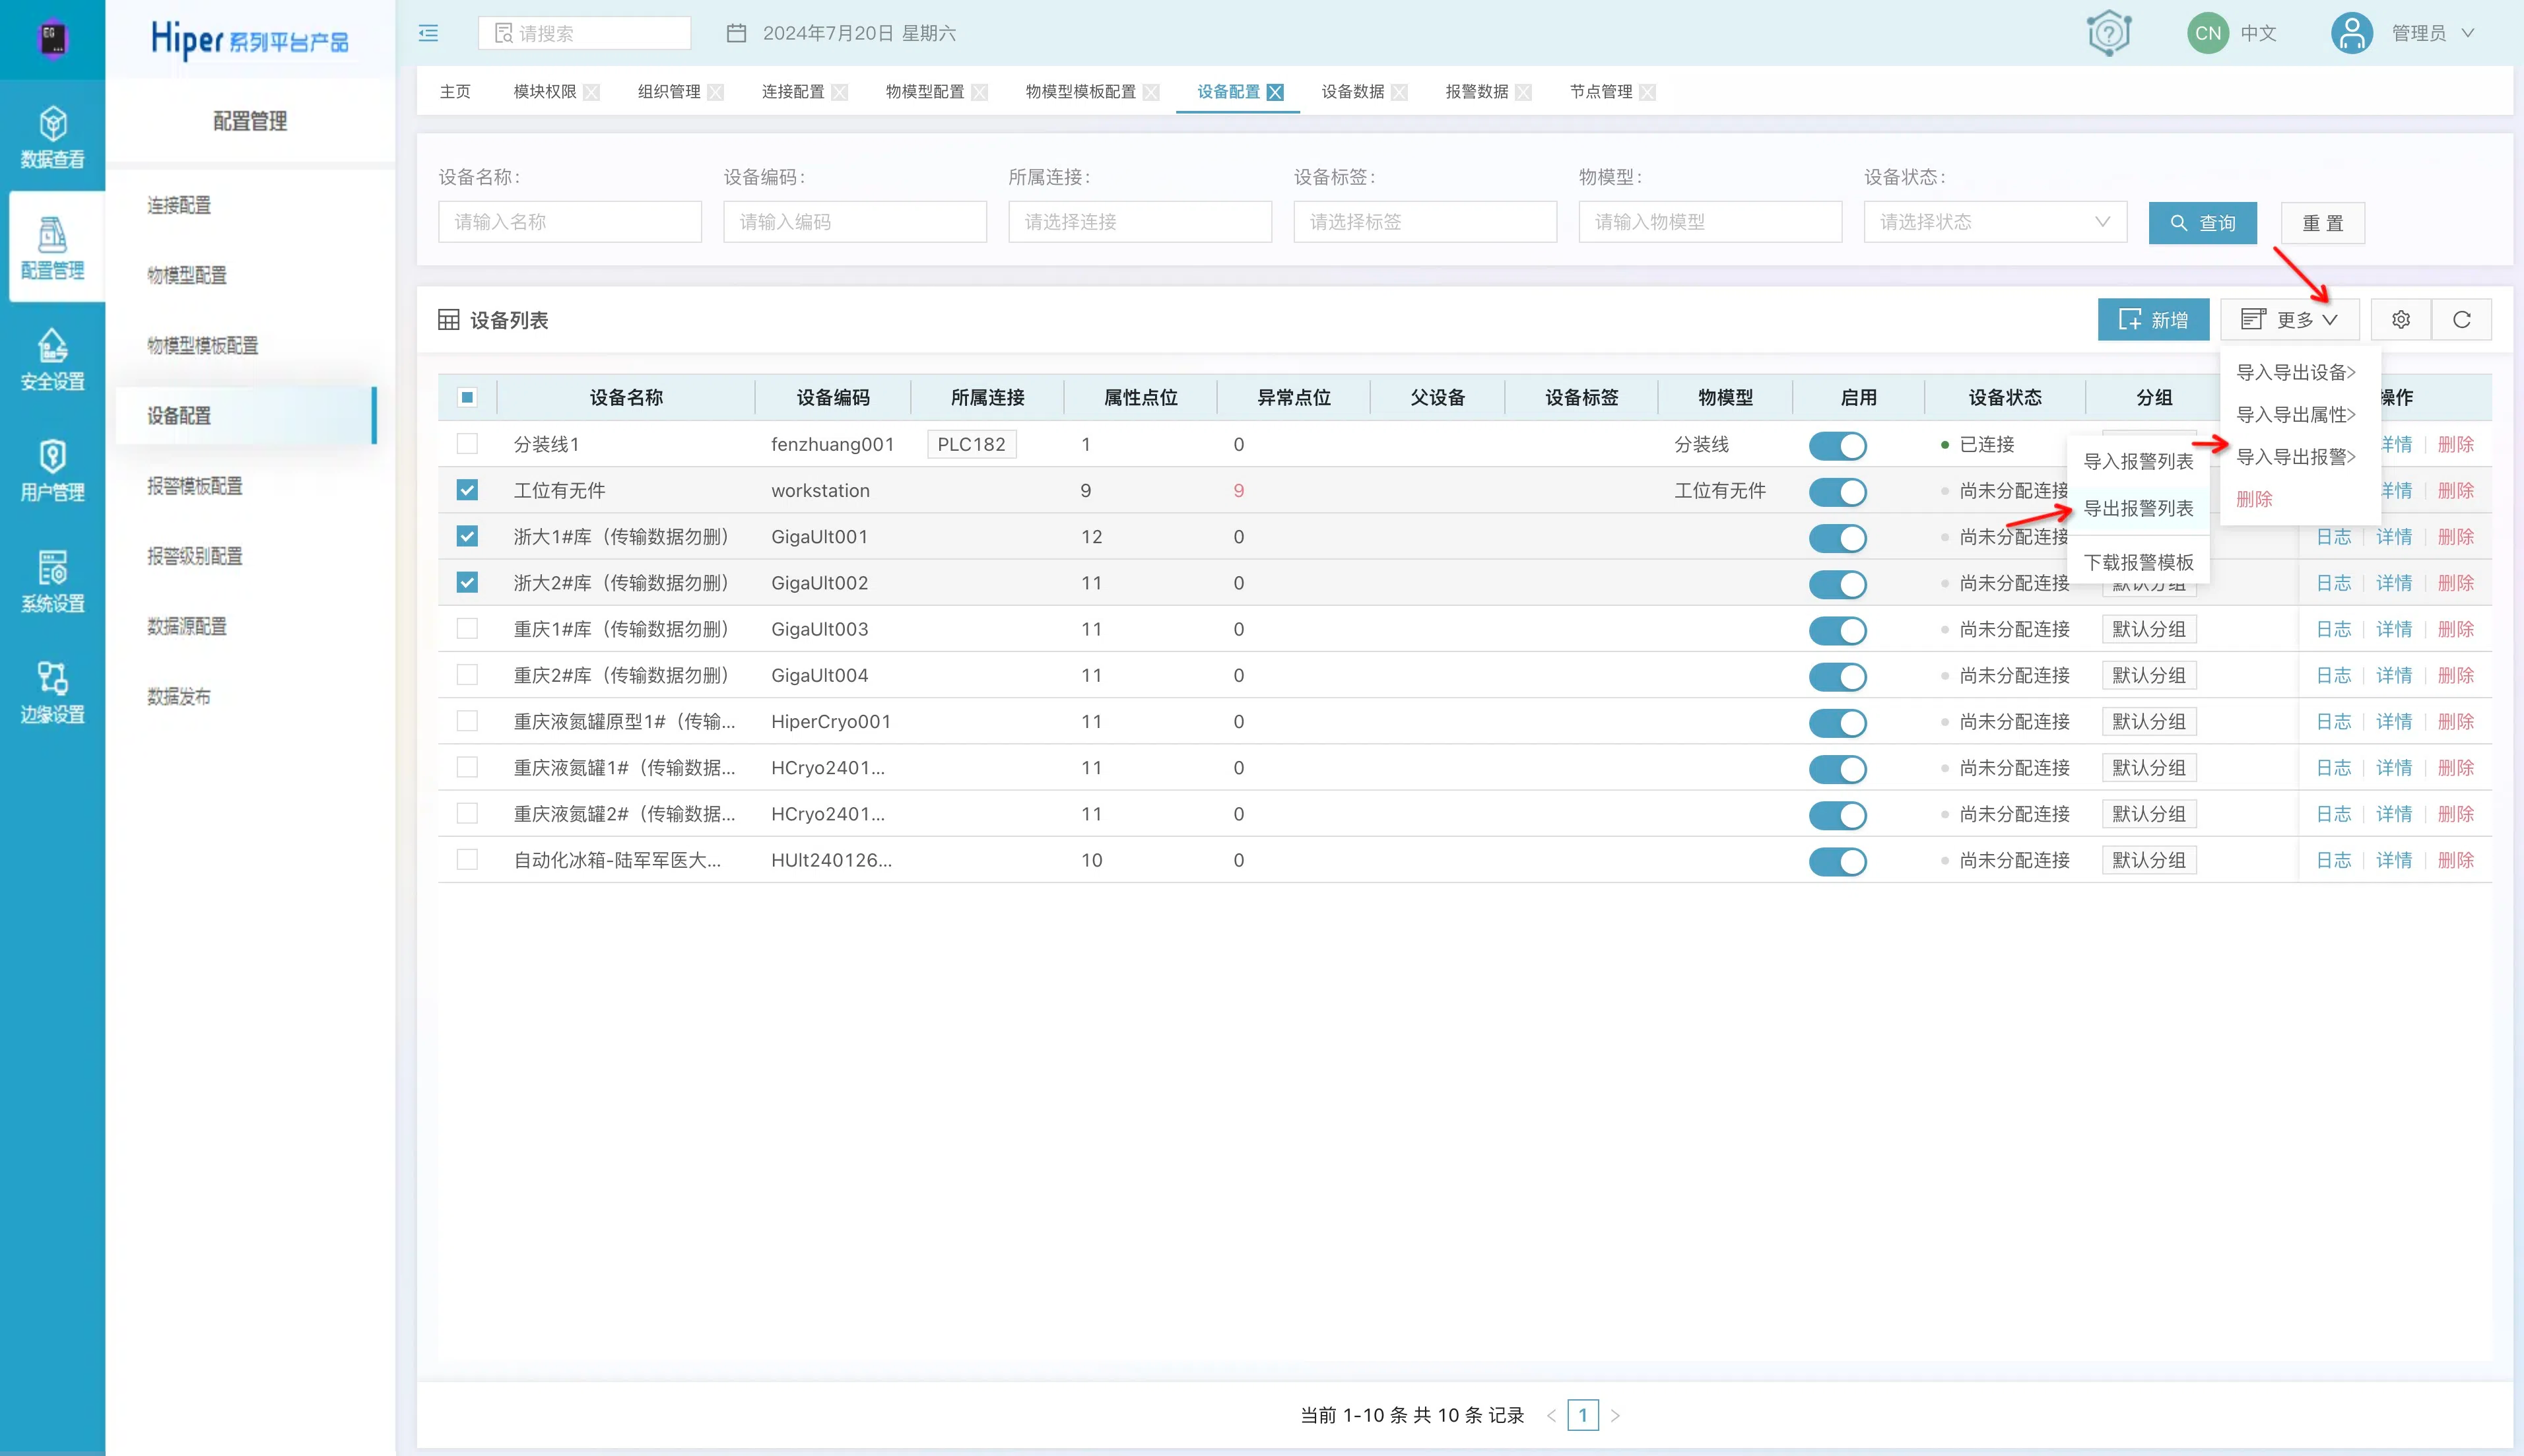Close the 设备配置 tab
The width and height of the screenshot is (2524, 1456).
(x=1275, y=92)
